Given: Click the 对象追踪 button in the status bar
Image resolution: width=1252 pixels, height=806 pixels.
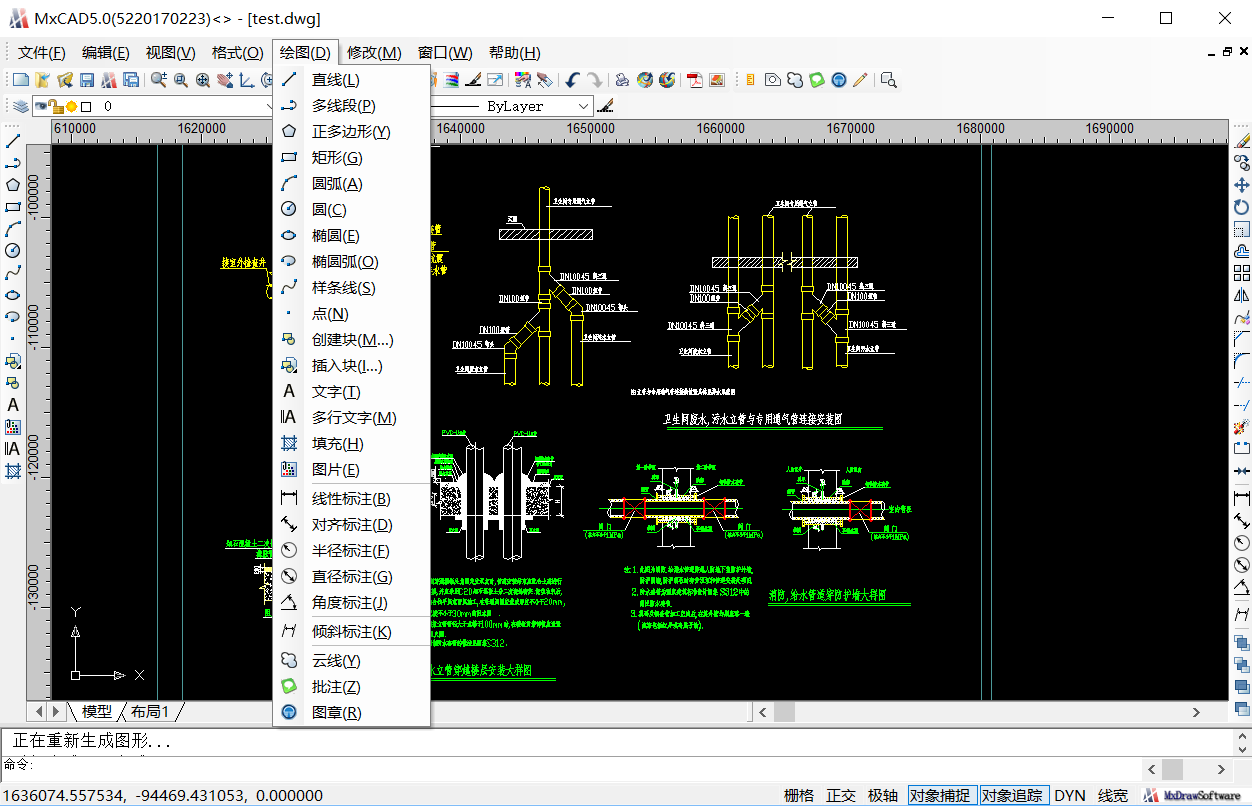Looking at the screenshot, I should point(1013,795).
